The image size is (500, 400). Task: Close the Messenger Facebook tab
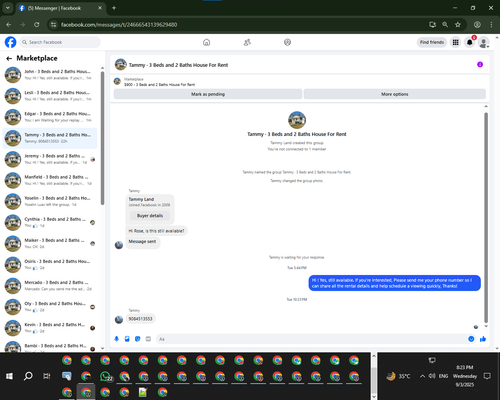100,8
